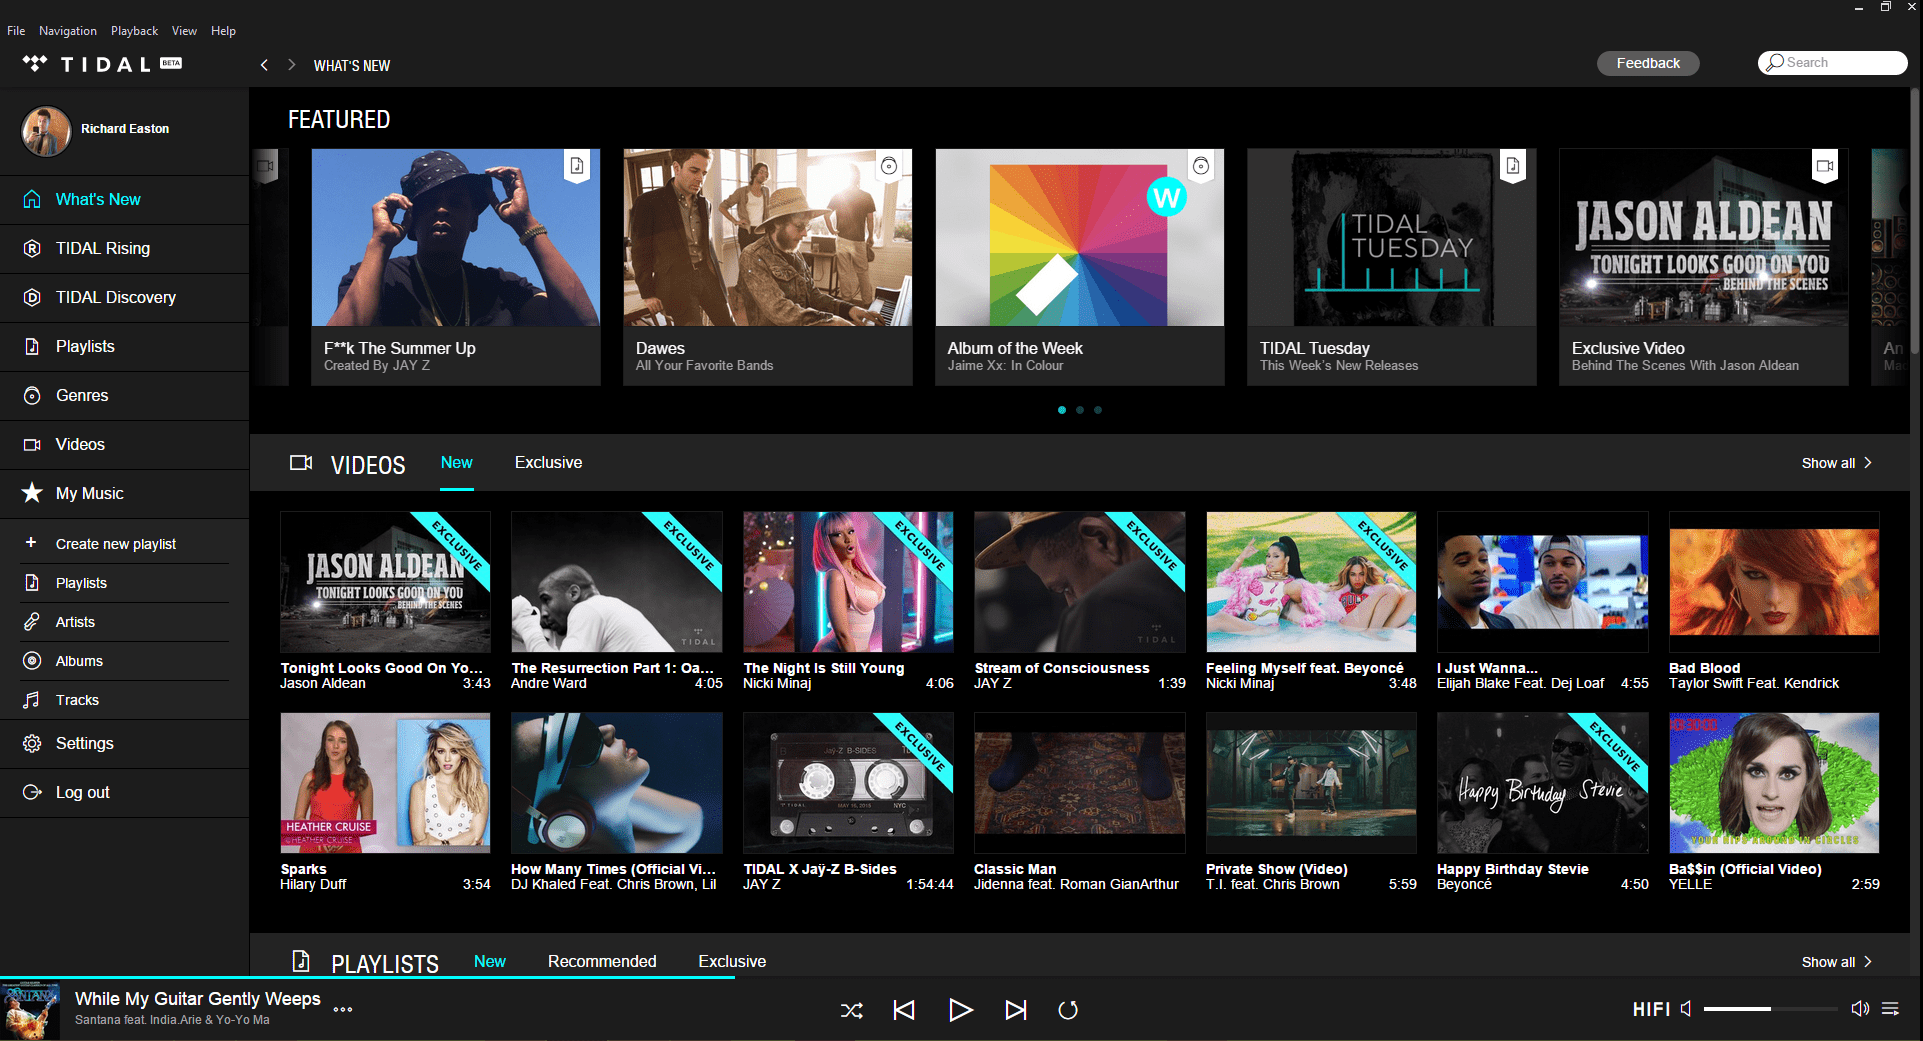Click the track progress bar
The height and width of the screenshot is (1041, 1923).
point(961,977)
